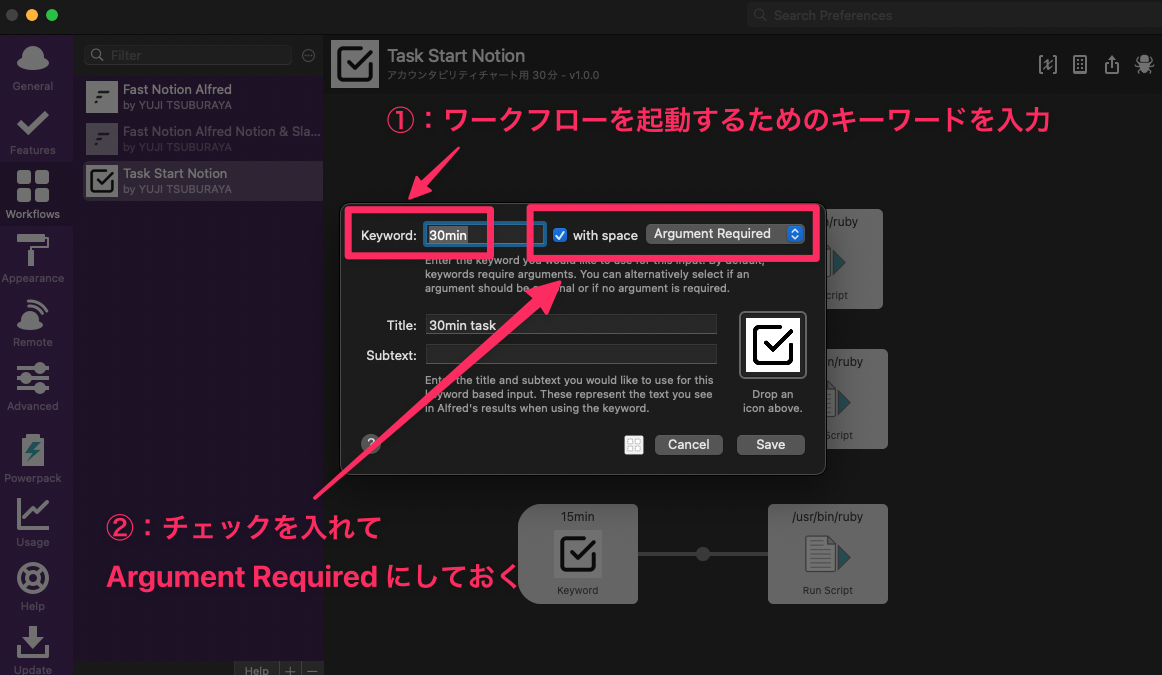Toggle the with space checkbox
This screenshot has height=675, width=1162.
pos(560,235)
